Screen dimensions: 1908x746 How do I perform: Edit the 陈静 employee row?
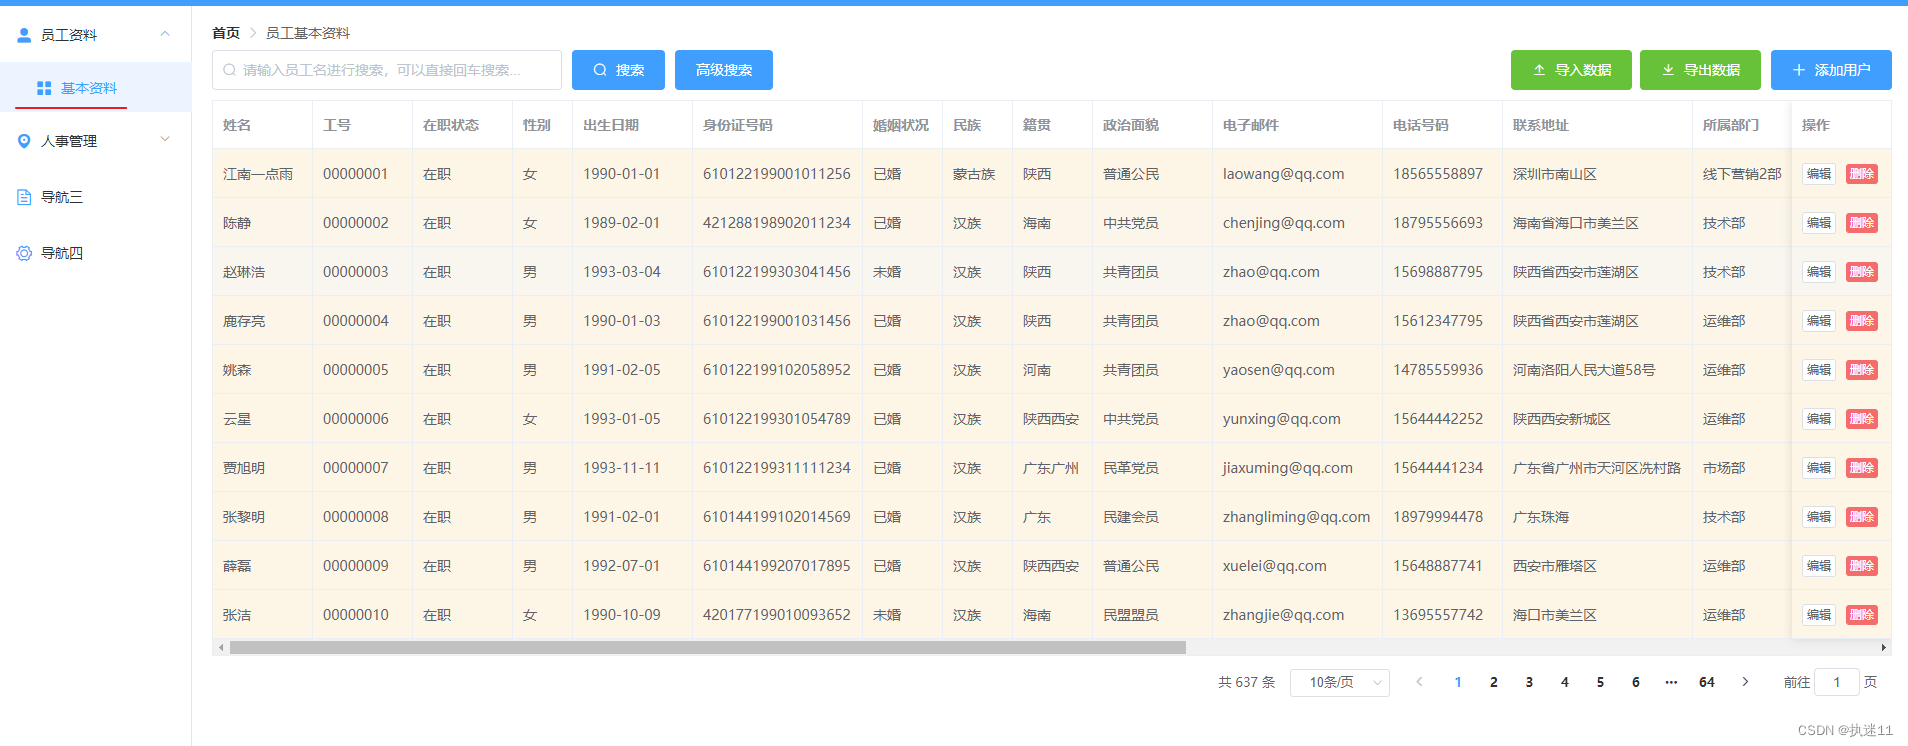click(x=1819, y=223)
